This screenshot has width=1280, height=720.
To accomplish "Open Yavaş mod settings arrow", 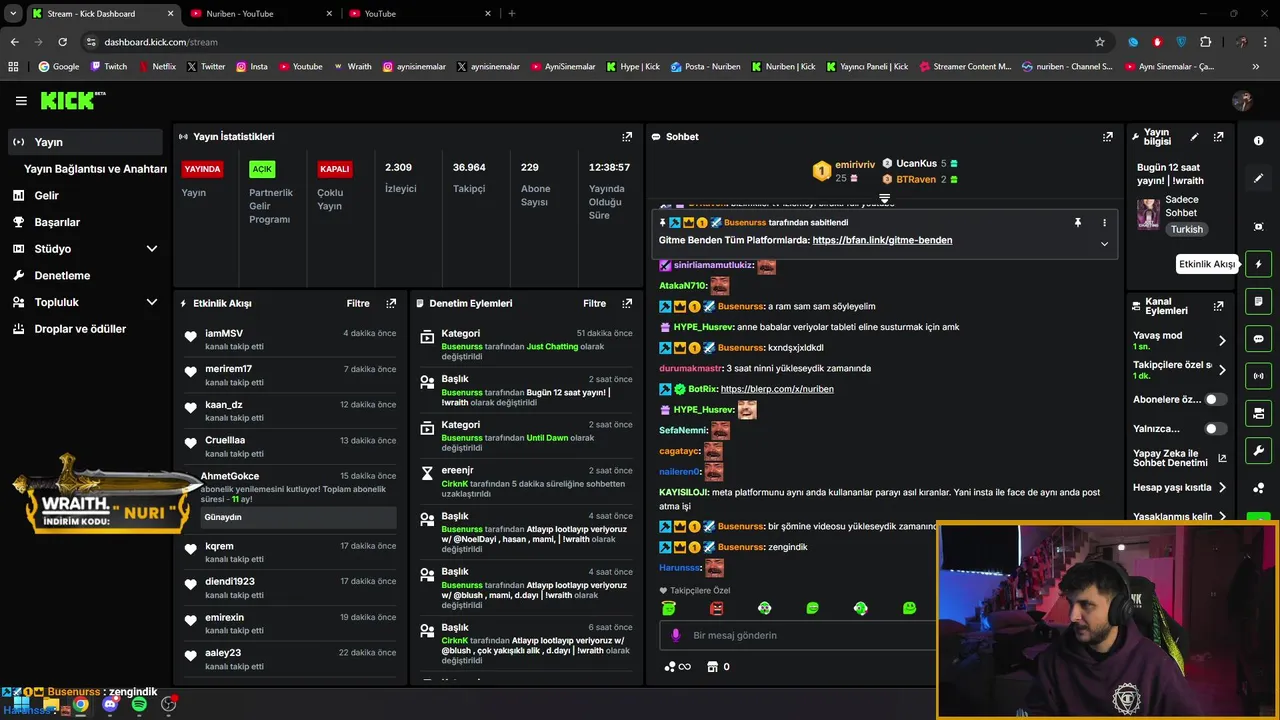I will point(1222,341).
